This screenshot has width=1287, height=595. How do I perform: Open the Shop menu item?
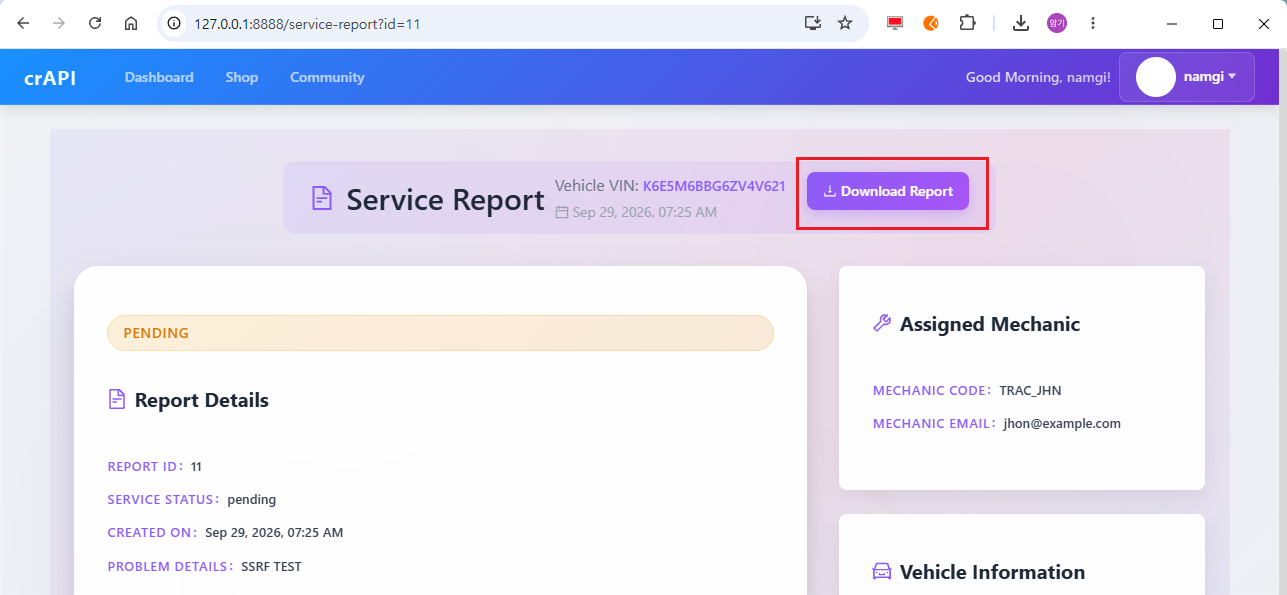[242, 77]
